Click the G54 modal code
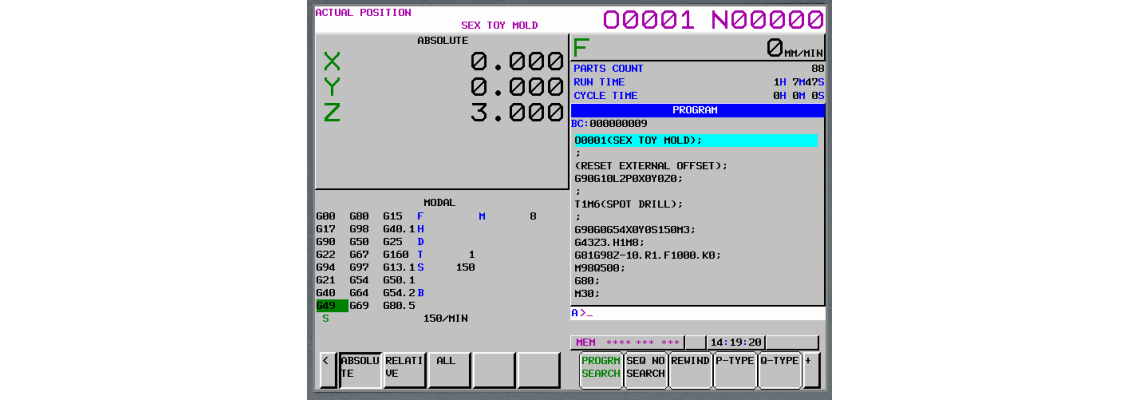This screenshot has height=400, width=1140. point(358,280)
